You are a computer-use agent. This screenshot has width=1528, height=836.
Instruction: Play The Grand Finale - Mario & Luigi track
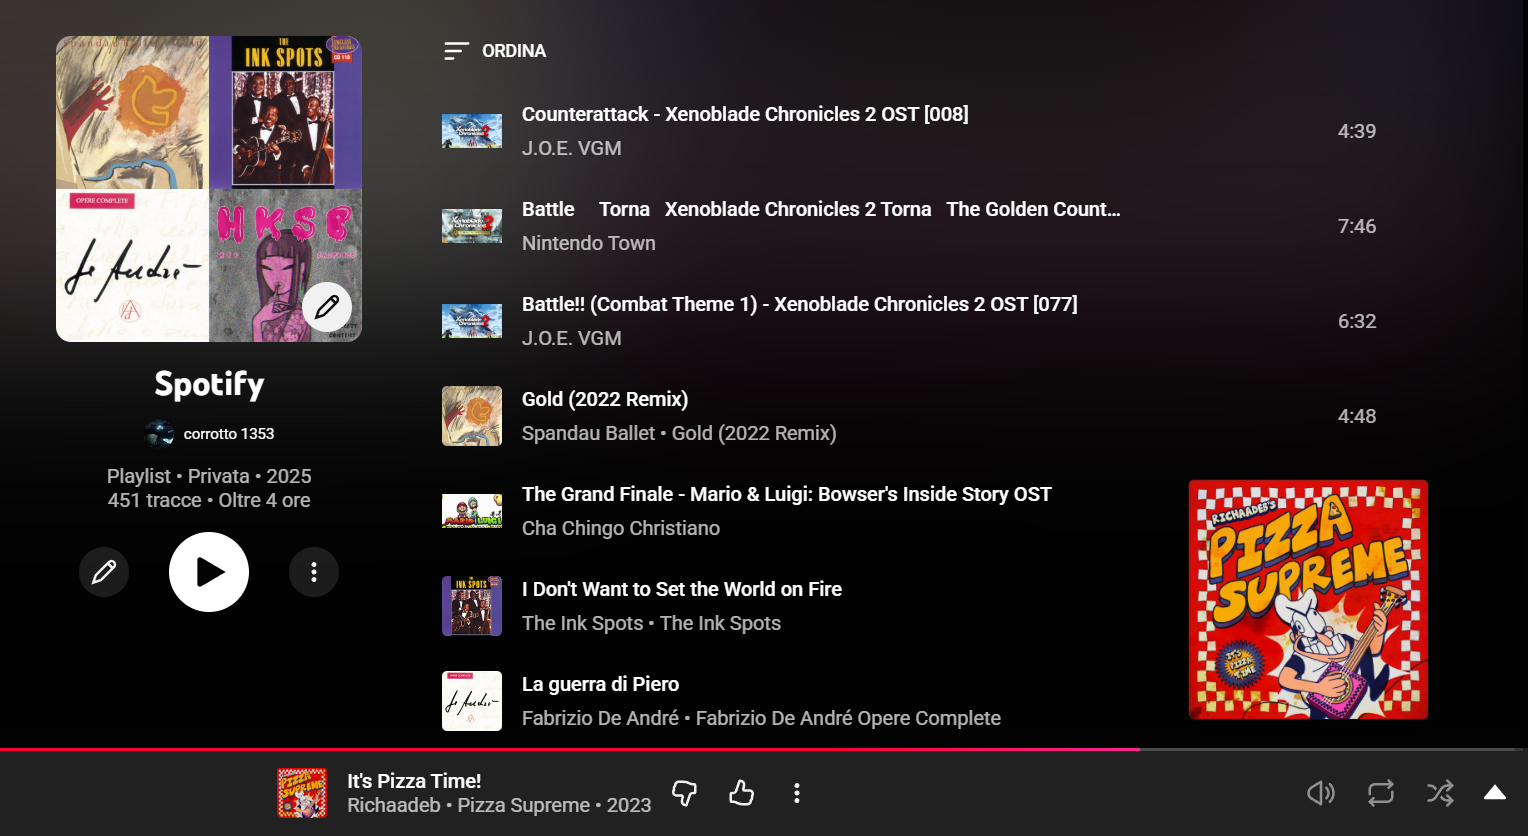pyautogui.click(x=787, y=494)
